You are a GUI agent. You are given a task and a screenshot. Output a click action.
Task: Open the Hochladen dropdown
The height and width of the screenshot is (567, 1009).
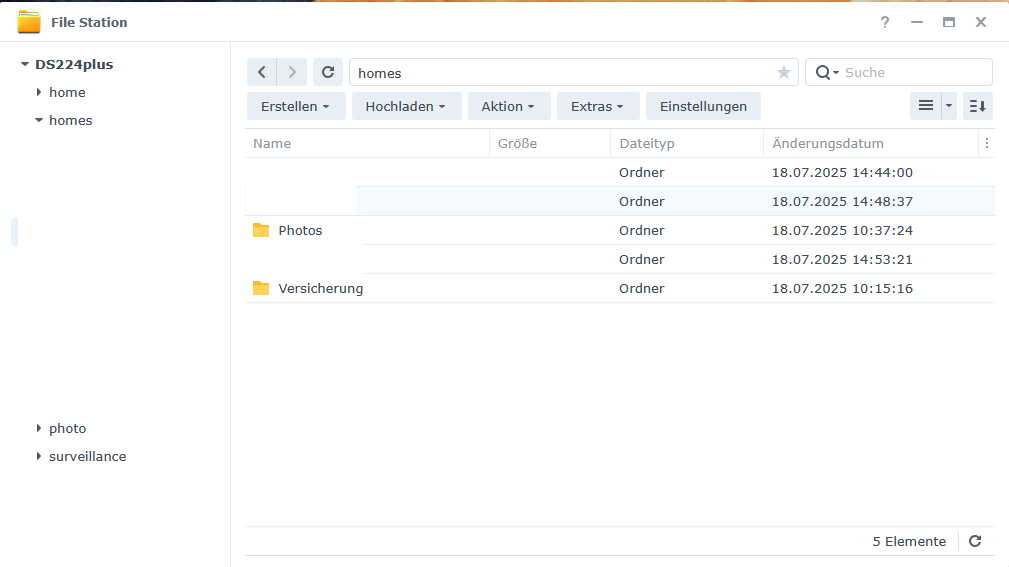pos(406,106)
